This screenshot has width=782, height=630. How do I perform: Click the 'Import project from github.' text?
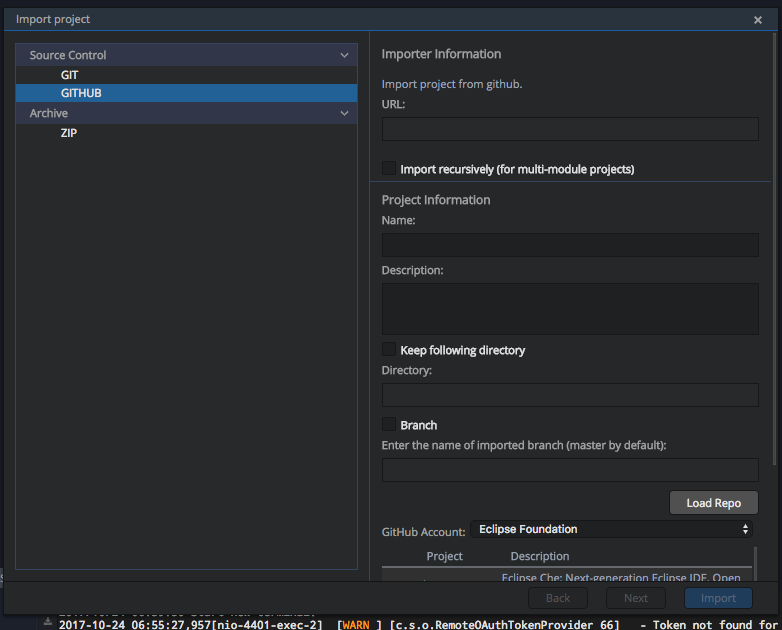coord(452,84)
